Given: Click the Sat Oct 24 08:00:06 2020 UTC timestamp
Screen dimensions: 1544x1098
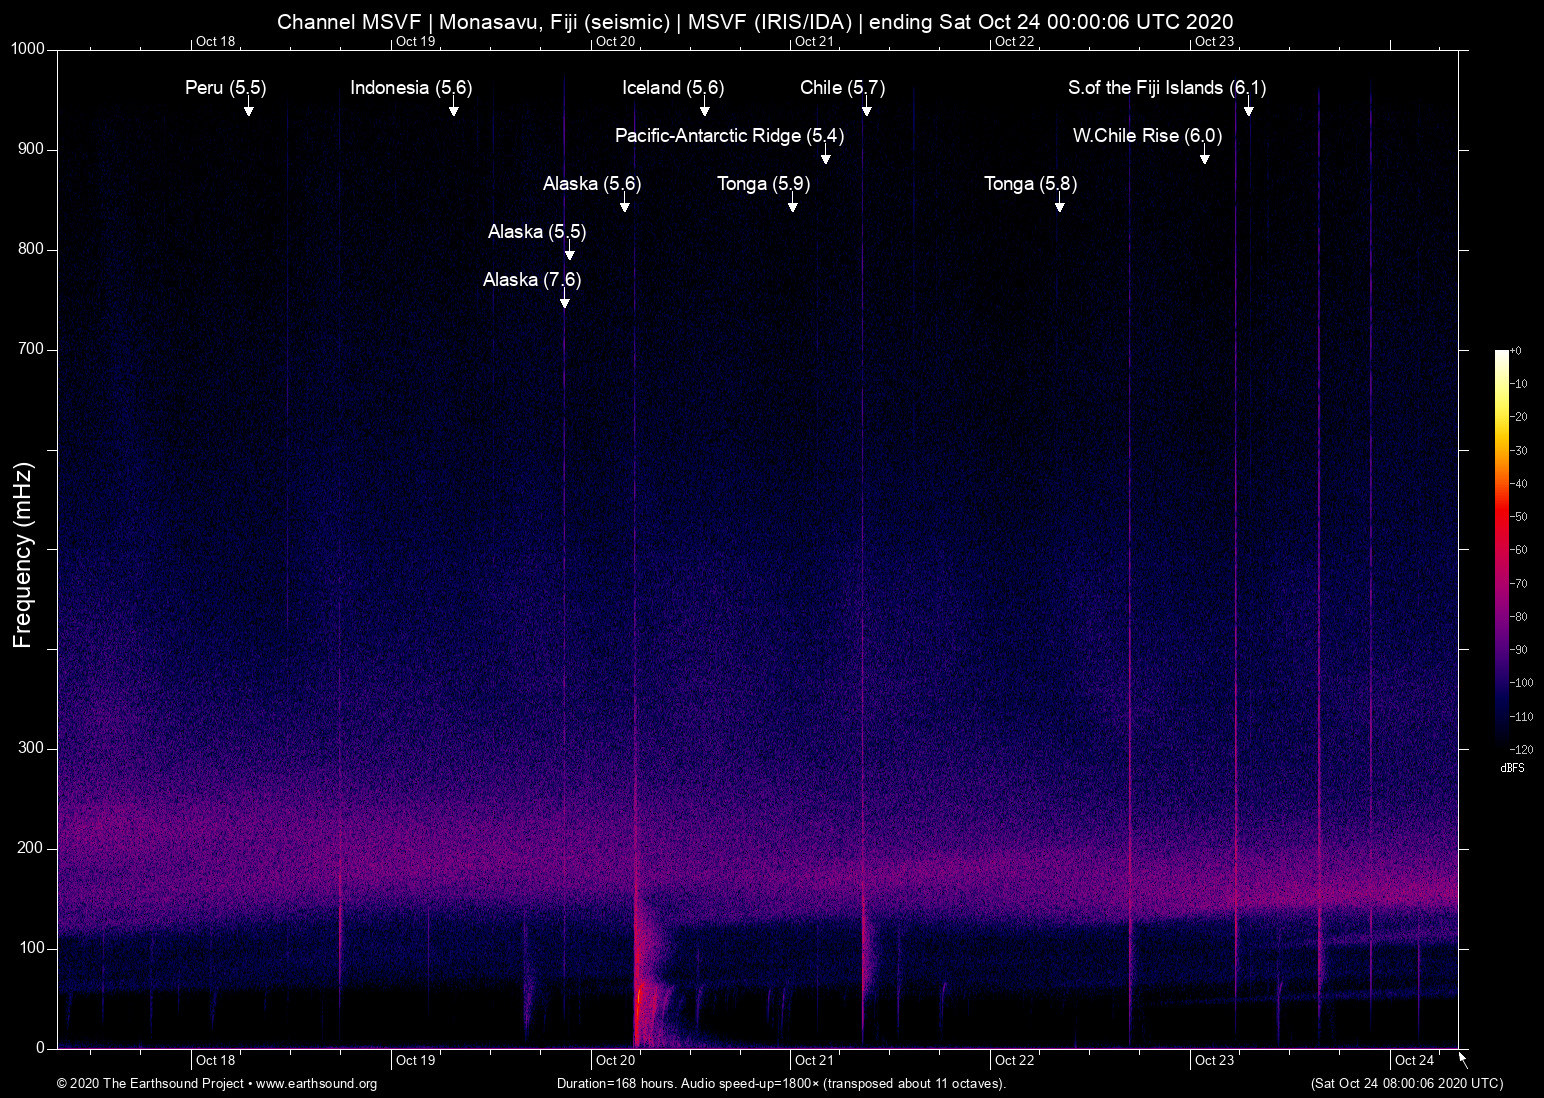Looking at the screenshot, I should pos(1407,1084).
